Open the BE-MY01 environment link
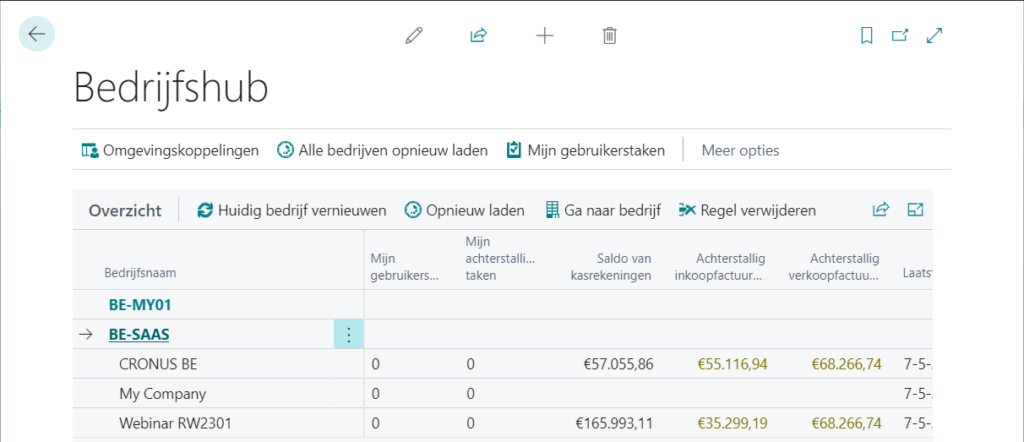This screenshot has width=1024, height=442. [134, 305]
